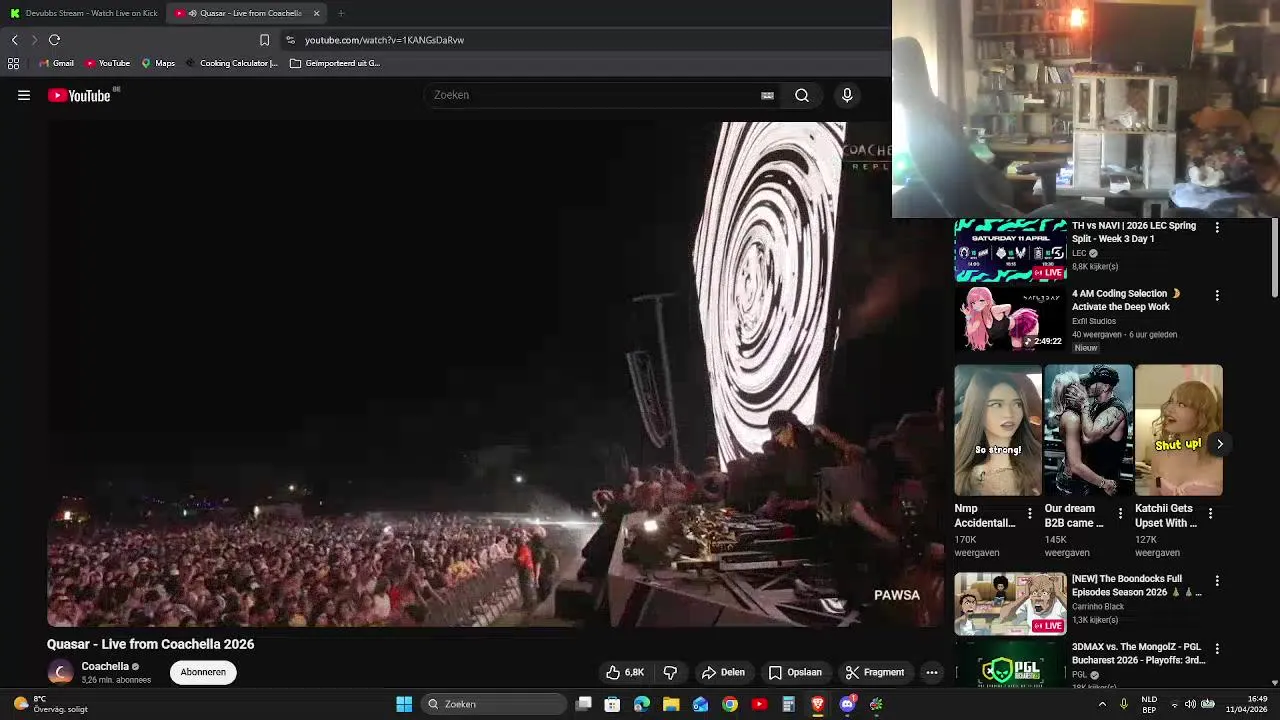Open the YouTube guide hamburger menu

point(24,95)
